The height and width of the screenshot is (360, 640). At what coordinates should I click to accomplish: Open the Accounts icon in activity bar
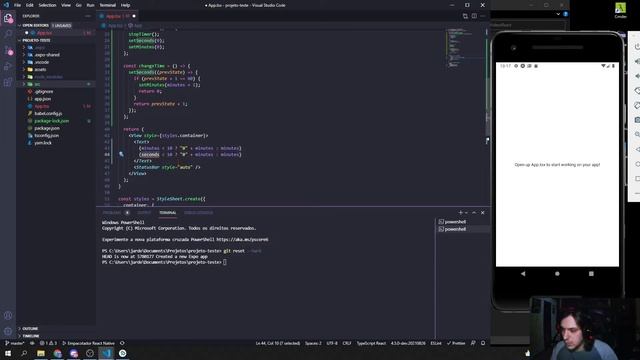8,315
